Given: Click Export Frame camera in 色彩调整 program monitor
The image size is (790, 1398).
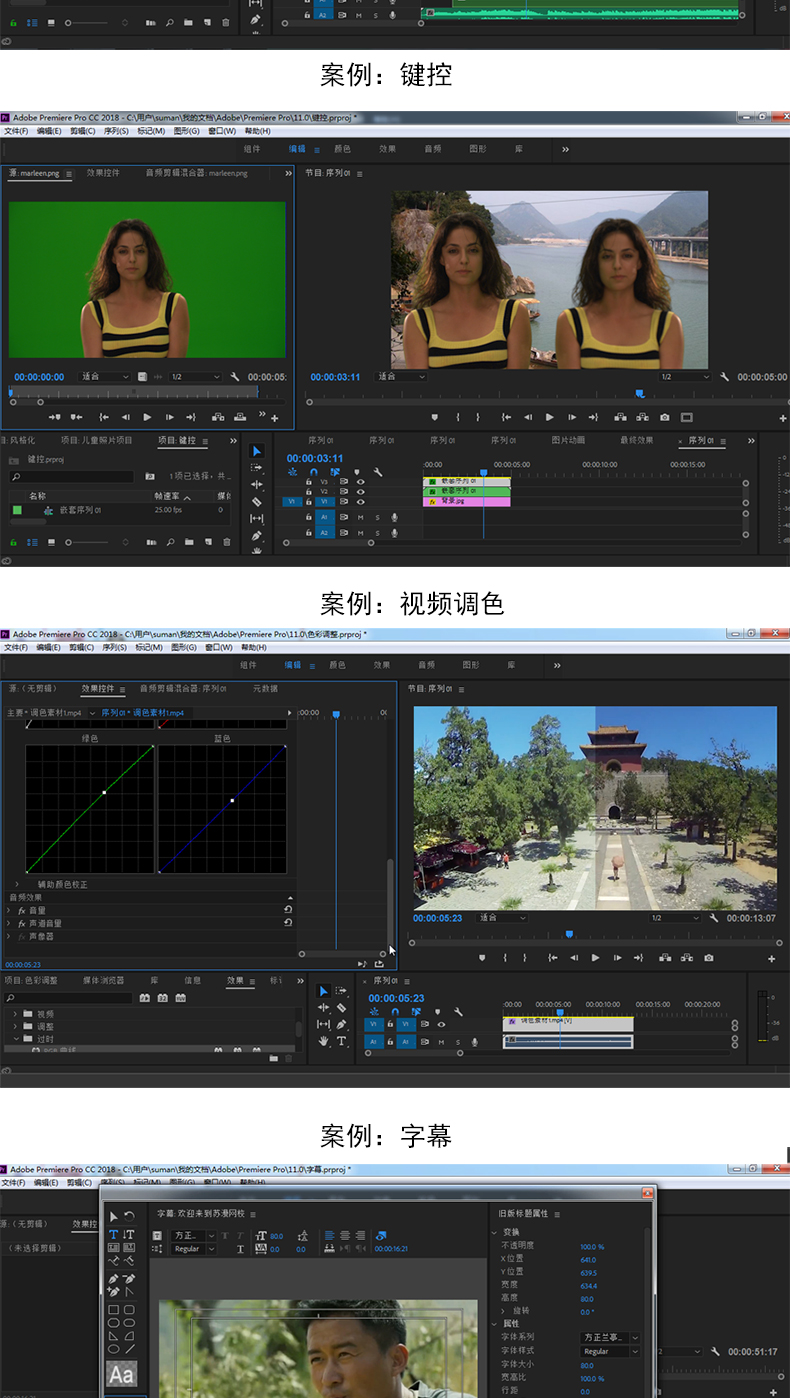Looking at the screenshot, I should click(x=709, y=958).
